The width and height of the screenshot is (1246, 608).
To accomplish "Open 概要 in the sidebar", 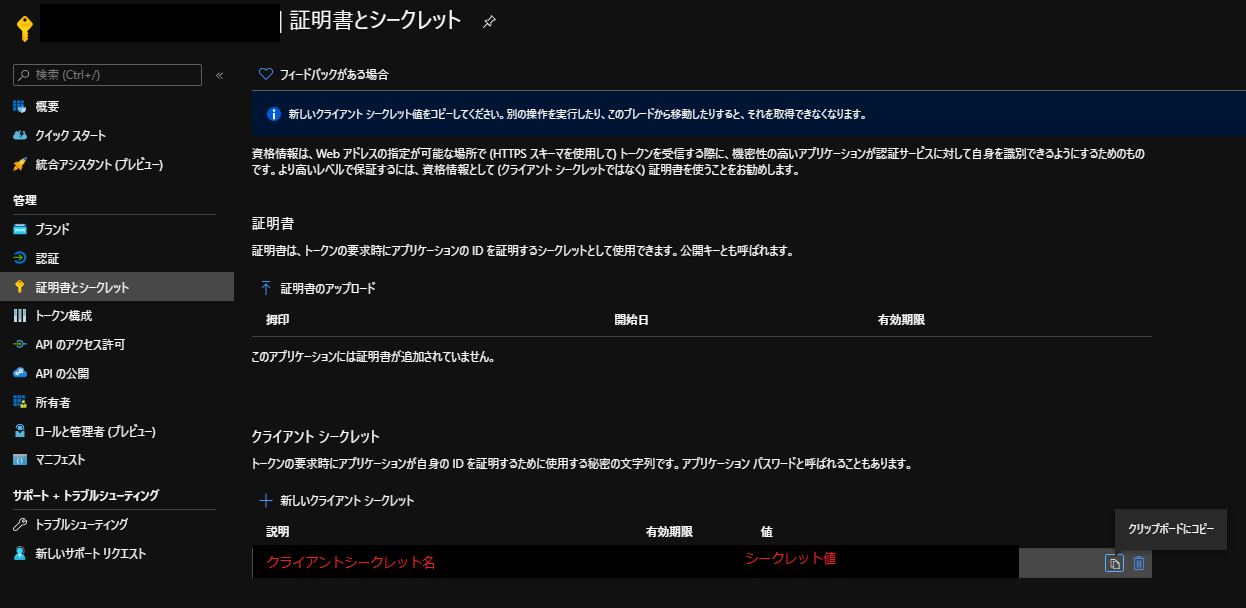I will pyautogui.click(x=47, y=106).
